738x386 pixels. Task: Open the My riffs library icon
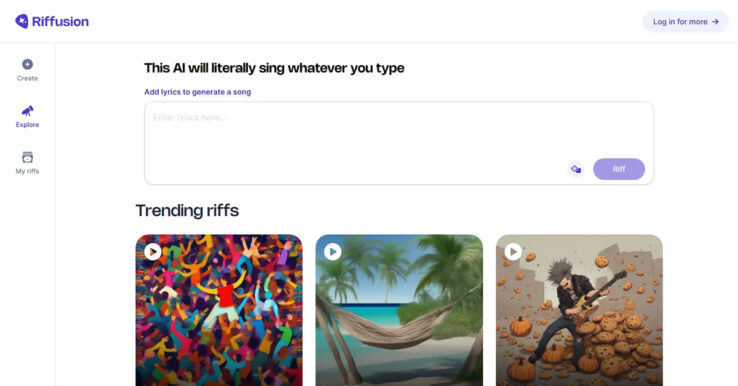click(x=27, y=157)
